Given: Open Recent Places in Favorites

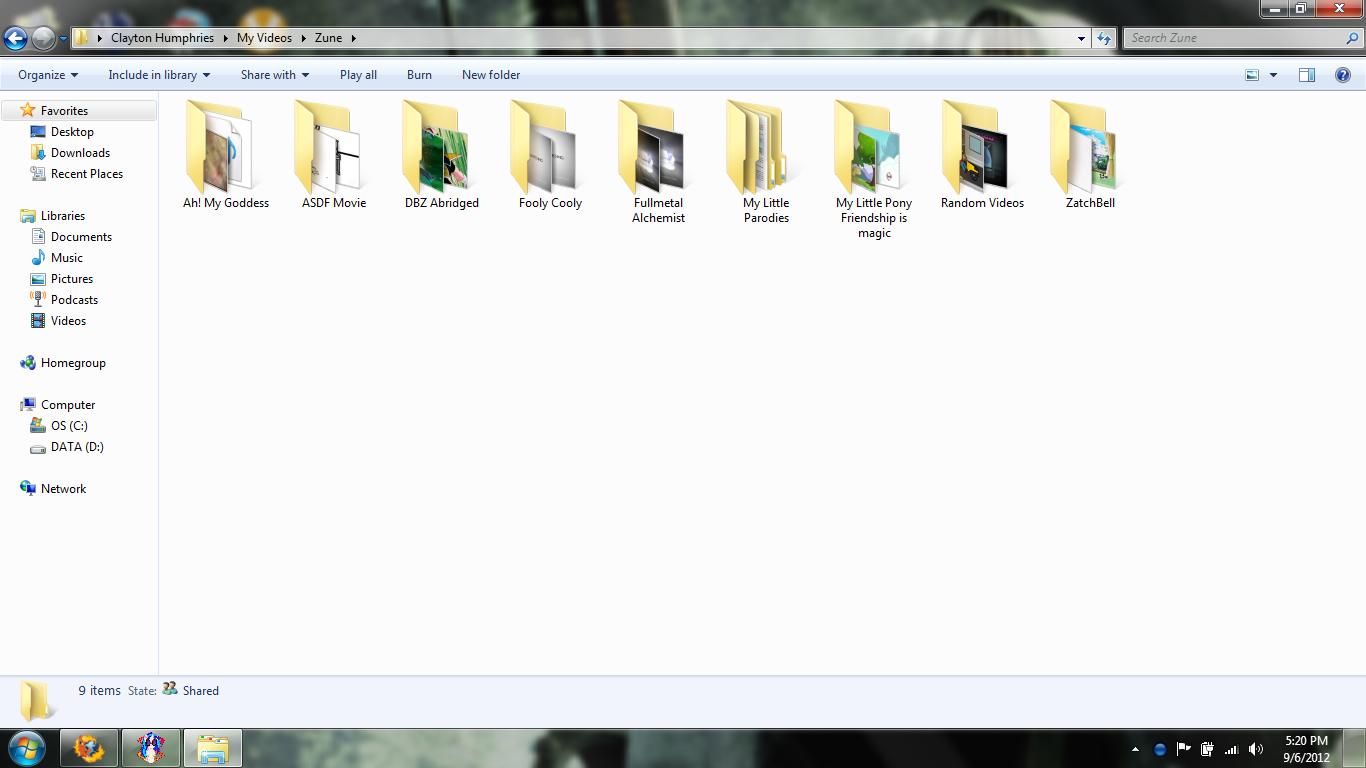Looking at the screenshot, I should (87, 174).
